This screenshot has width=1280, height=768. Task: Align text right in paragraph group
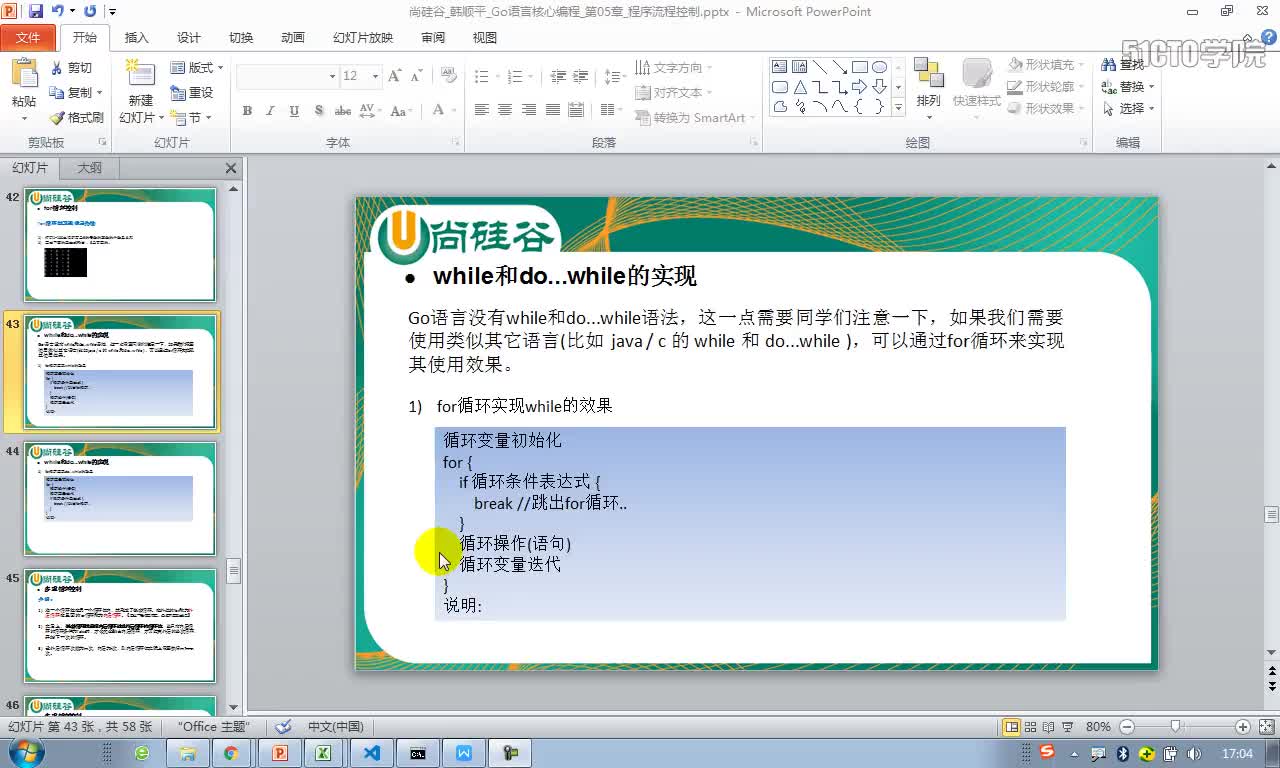point(528,110)
